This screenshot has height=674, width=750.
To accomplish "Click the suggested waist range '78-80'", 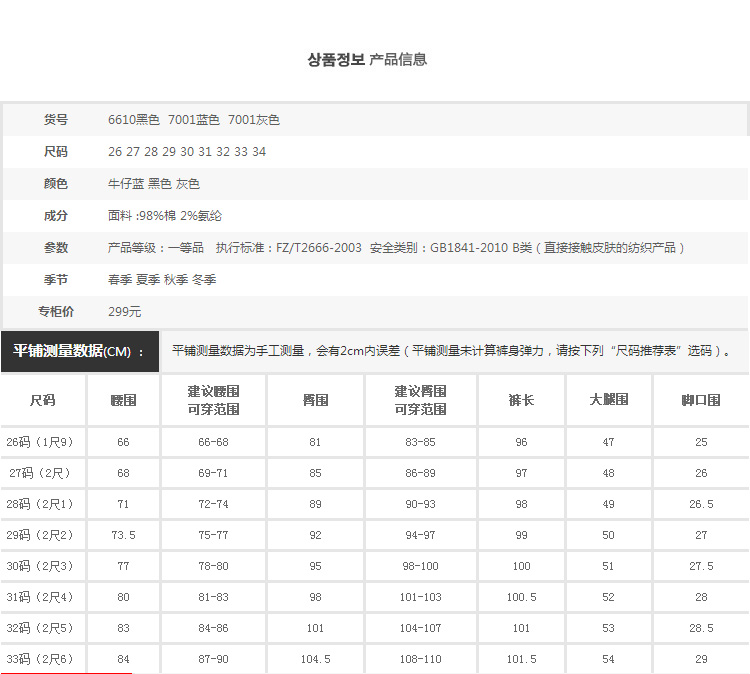I will (213, 566).
